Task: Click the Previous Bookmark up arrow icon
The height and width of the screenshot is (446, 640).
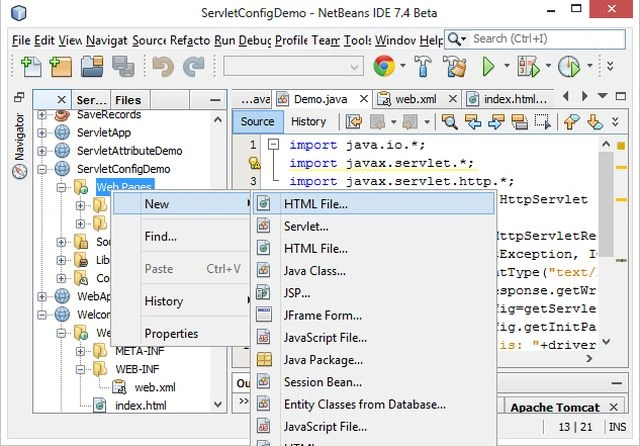Action: pyautogui.click(x=571, y=122)
